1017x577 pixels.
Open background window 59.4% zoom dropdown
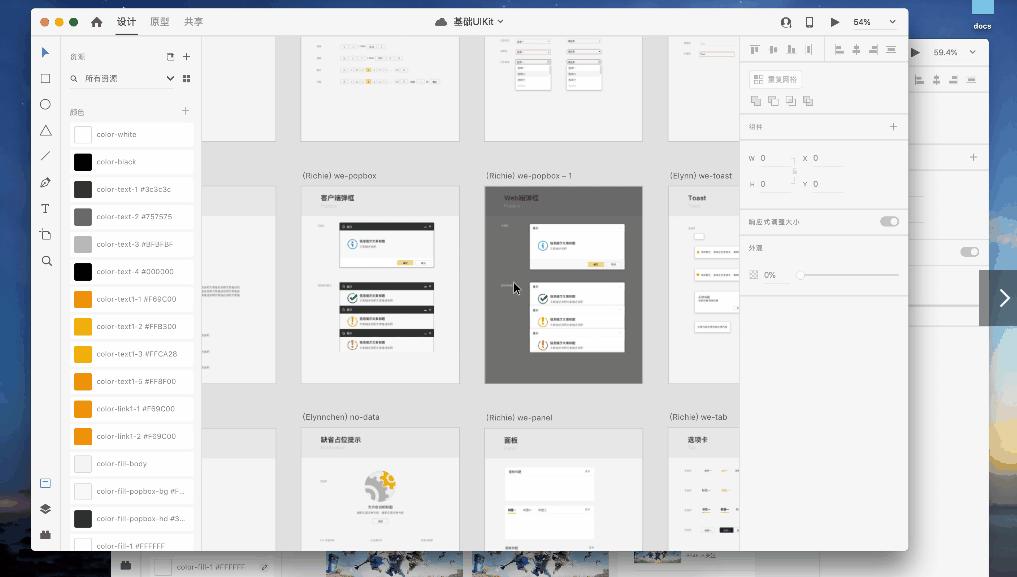(972, 52)
